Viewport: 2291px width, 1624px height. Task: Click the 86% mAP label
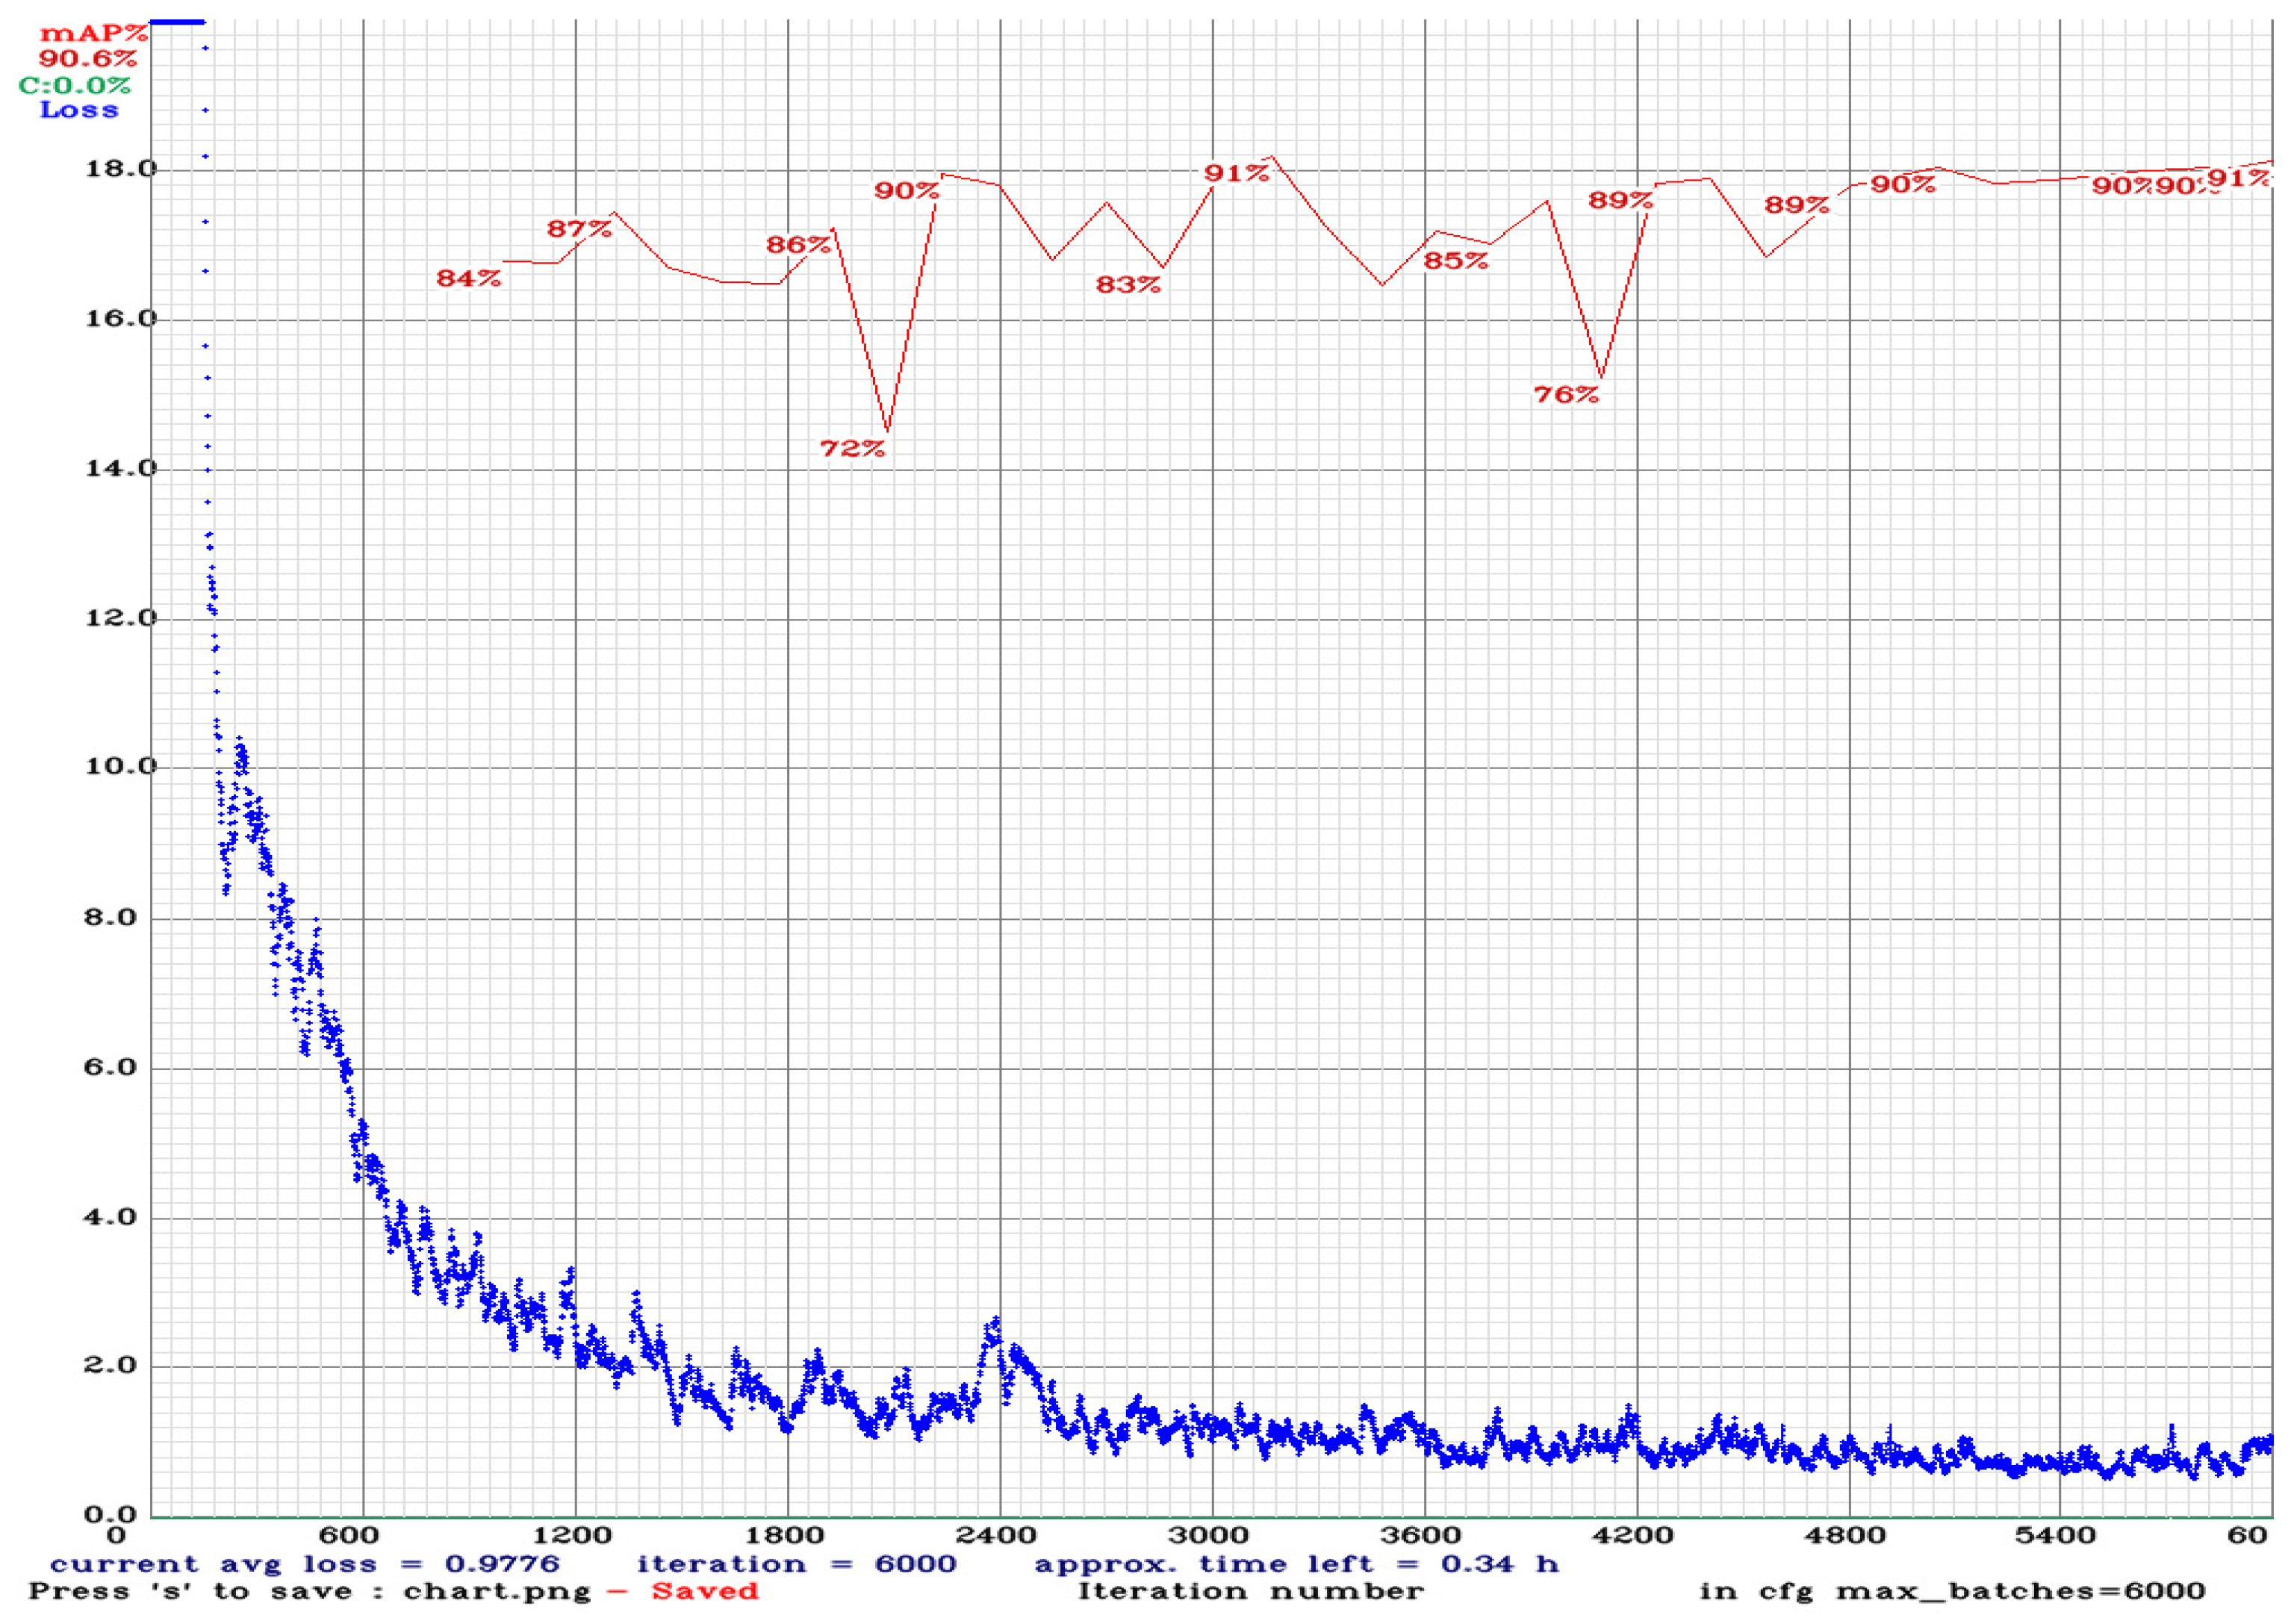point(798,244)
